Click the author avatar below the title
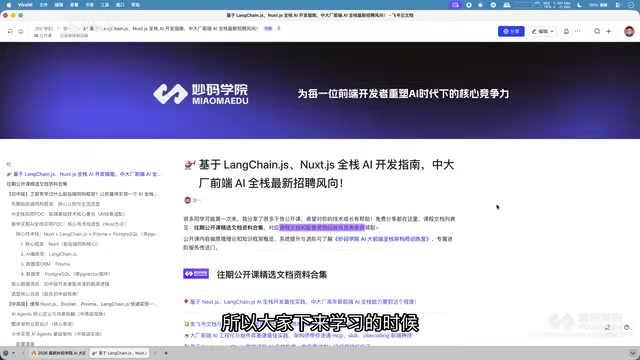Image resolution: width=640 pixels, height=360 pixels. 187,200
